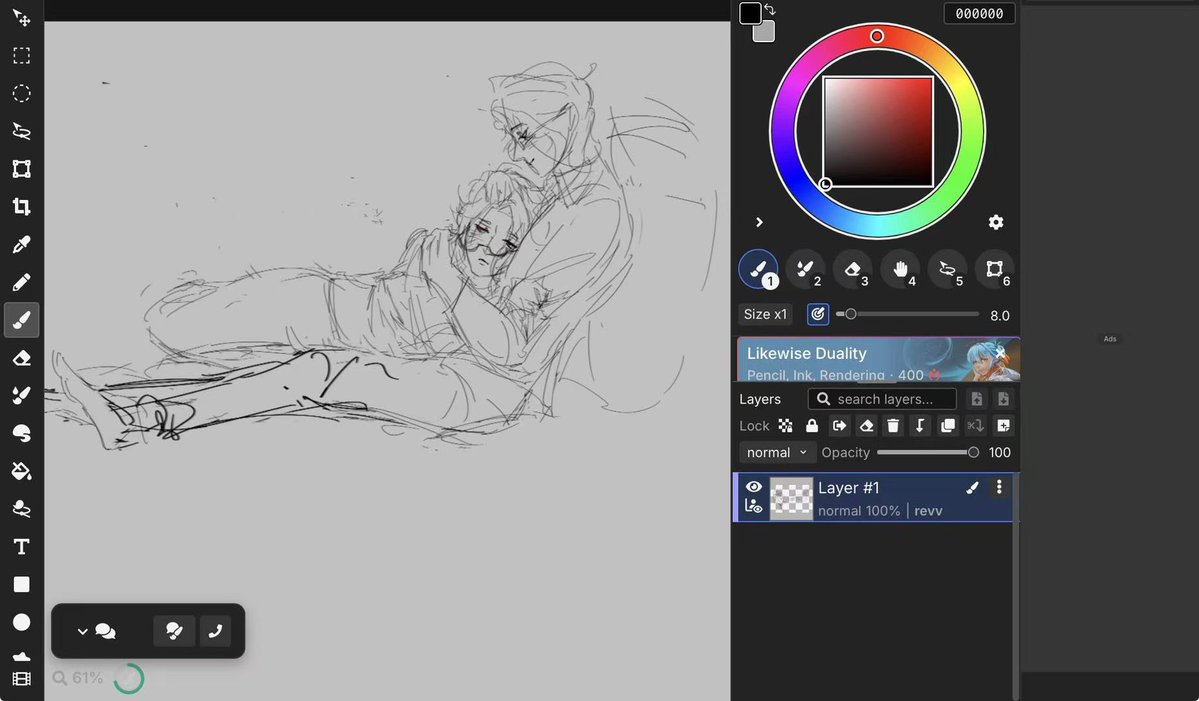Select tool slot 5 lasso preset

pos(947,270)
